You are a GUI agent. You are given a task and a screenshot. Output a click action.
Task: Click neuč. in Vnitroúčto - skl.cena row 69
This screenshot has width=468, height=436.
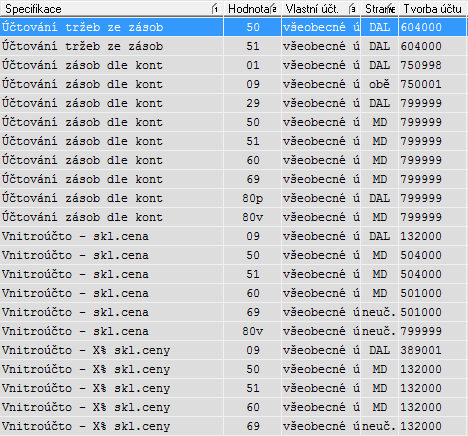(x=379, y=312)
